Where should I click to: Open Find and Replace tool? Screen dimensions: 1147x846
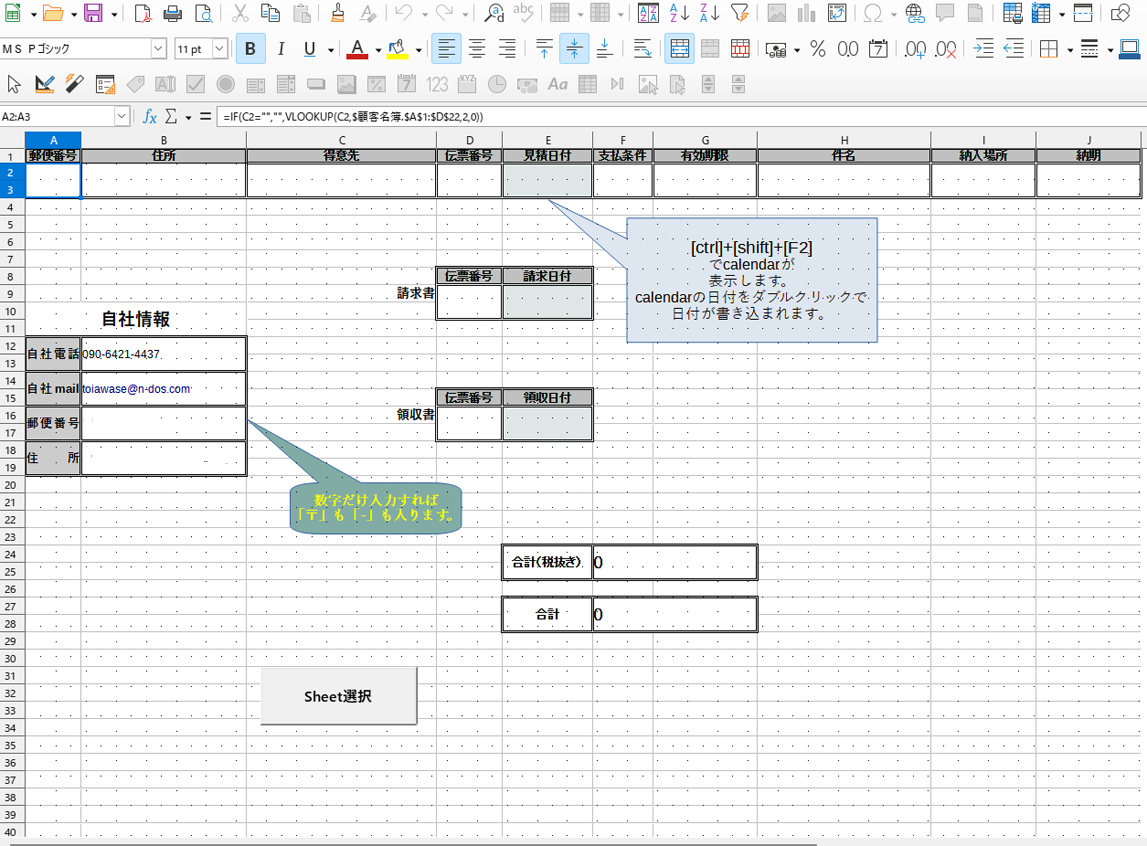tap(493, 13)
